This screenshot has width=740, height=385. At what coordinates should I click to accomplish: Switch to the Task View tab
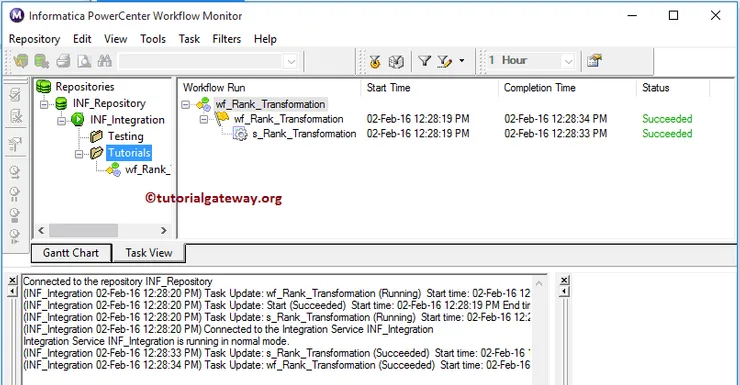pos(149,253)
